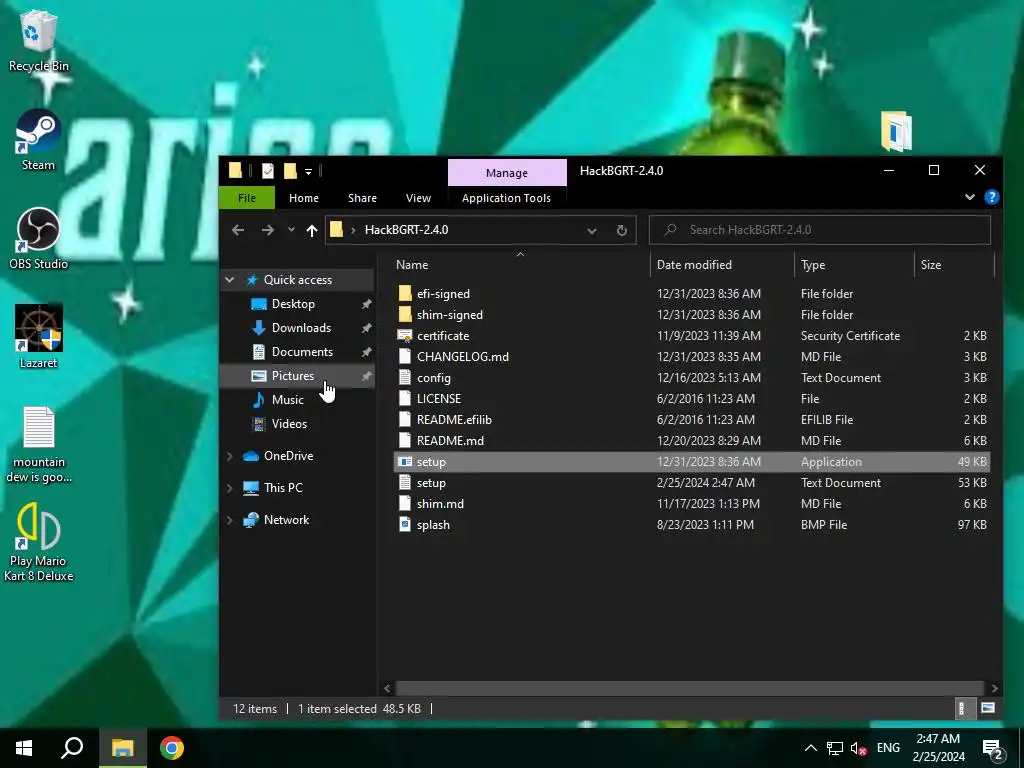
Task: Switch to the View ribbon tab
Action: [x=418, y=198]
